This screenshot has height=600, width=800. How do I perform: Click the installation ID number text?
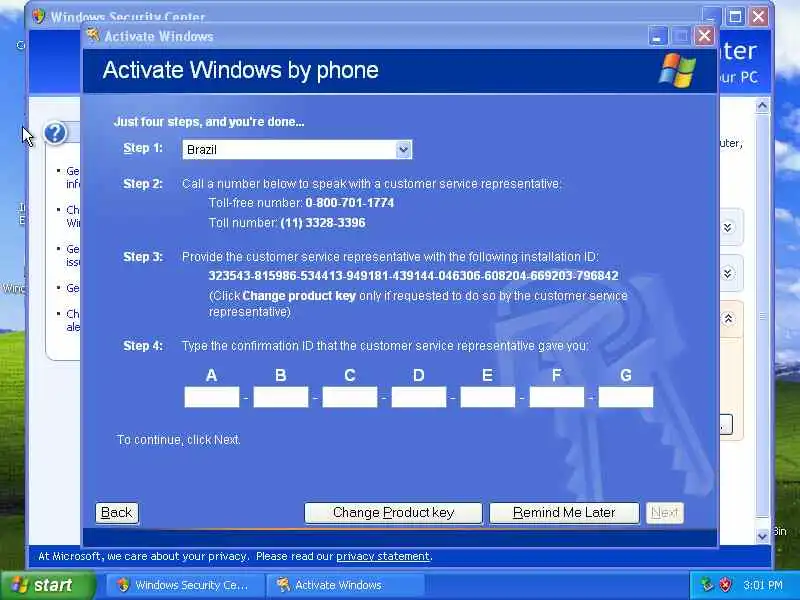pyautogui.click(x=413, y=276)
